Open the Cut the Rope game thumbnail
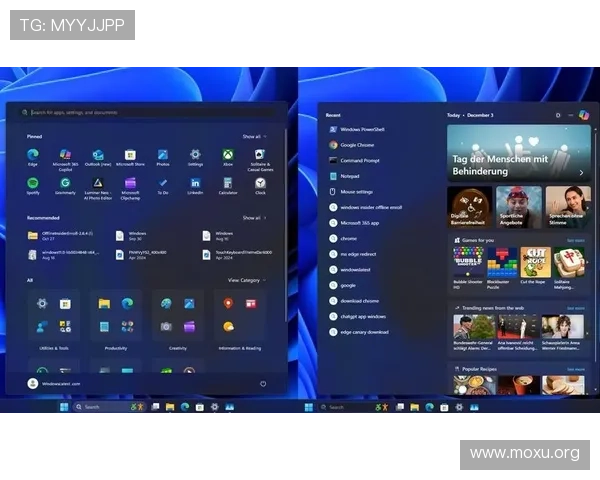600x480 pixels. click(533, 264)
